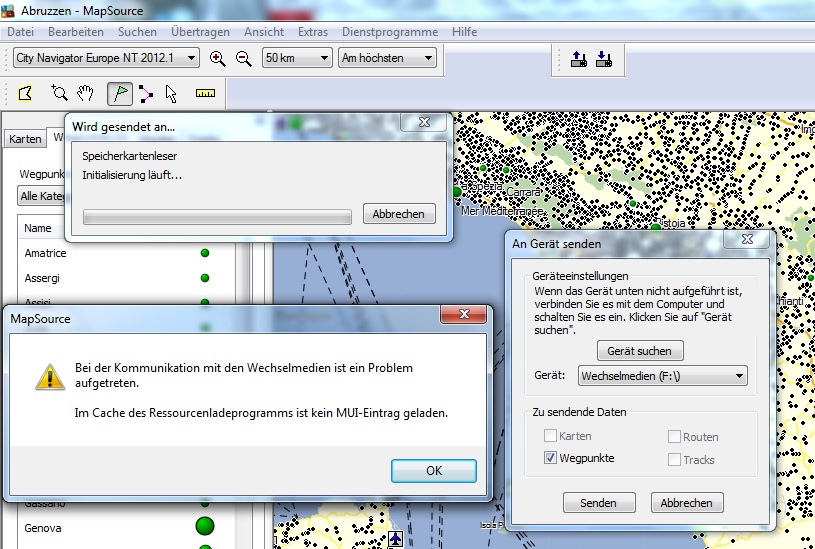This screenshot has height=549, width=815.
Task: Select the zoom tool with magnifier
Action: click(x=59, y=94)
